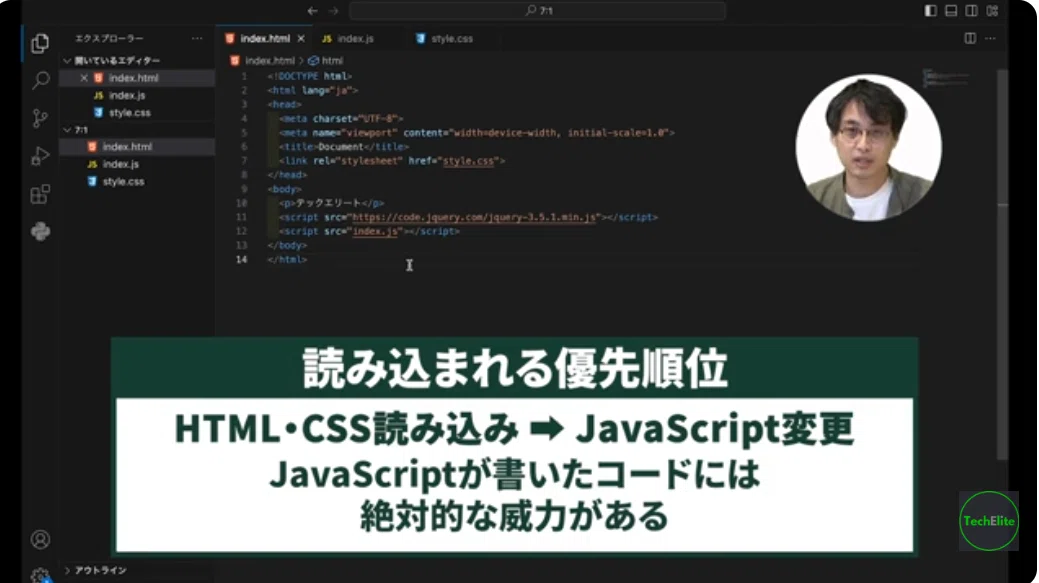
Task: Open the Extensions view
Action: 40,194
